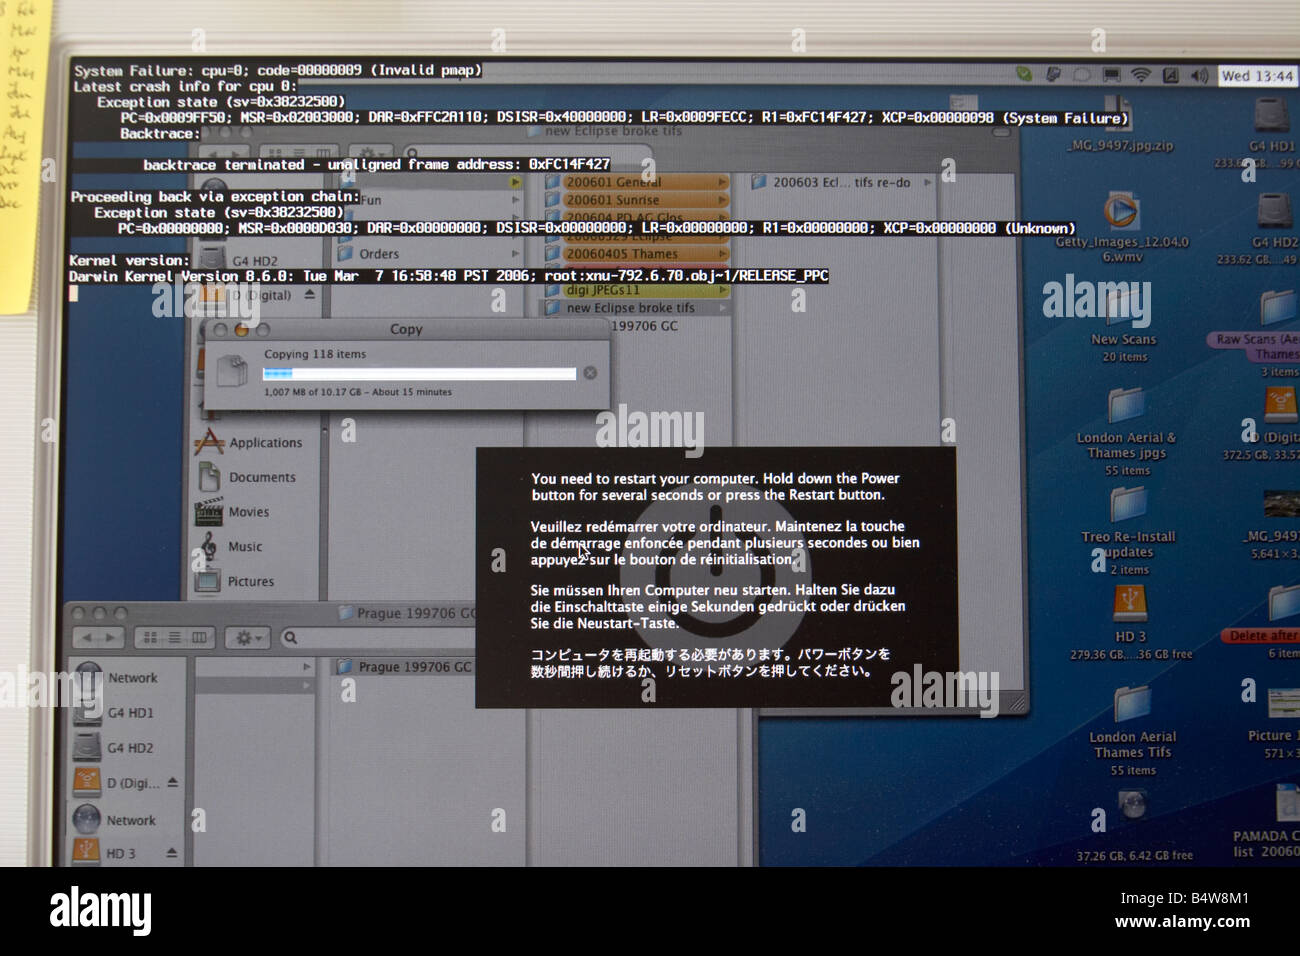1300x956 pixels.
Task: Expand arrow of Orders folder row
Action: tap(516, 254)
